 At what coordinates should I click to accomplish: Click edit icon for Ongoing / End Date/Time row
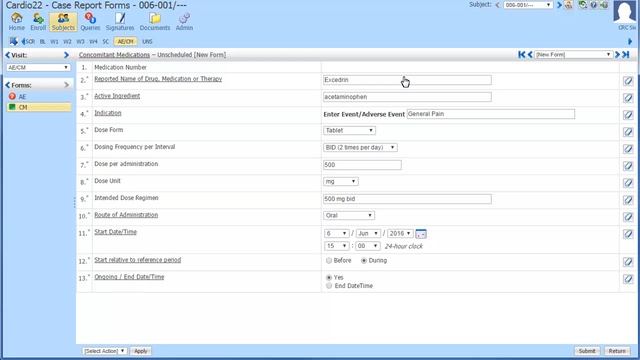(628, 279)
